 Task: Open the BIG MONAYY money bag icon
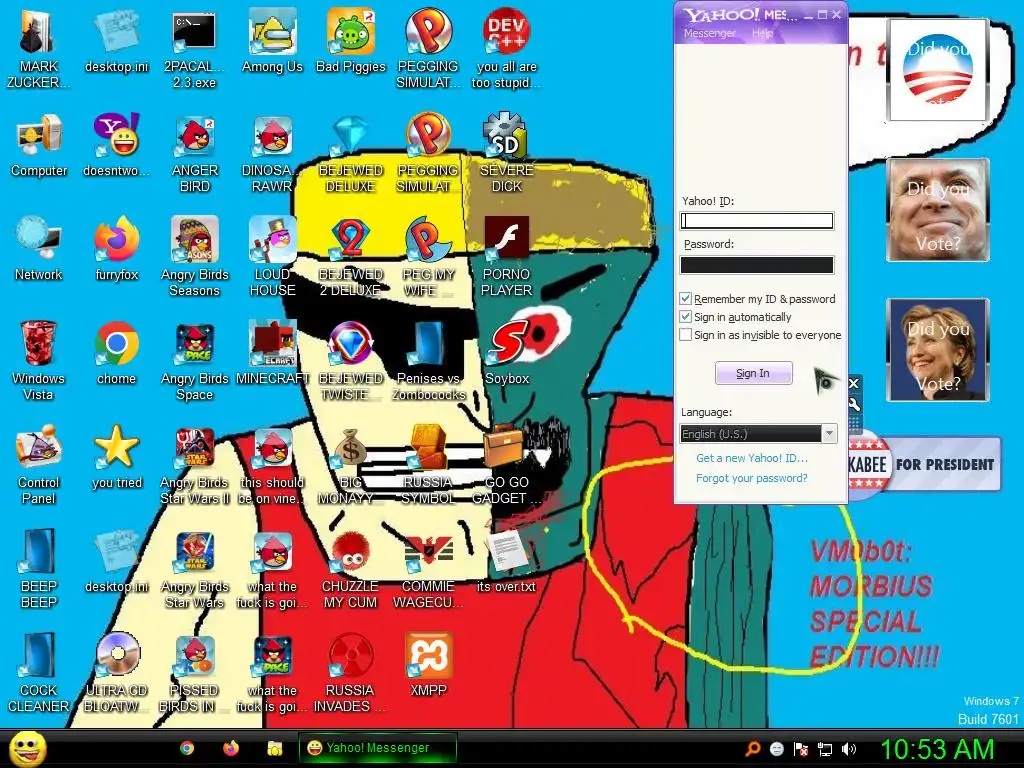351,464
